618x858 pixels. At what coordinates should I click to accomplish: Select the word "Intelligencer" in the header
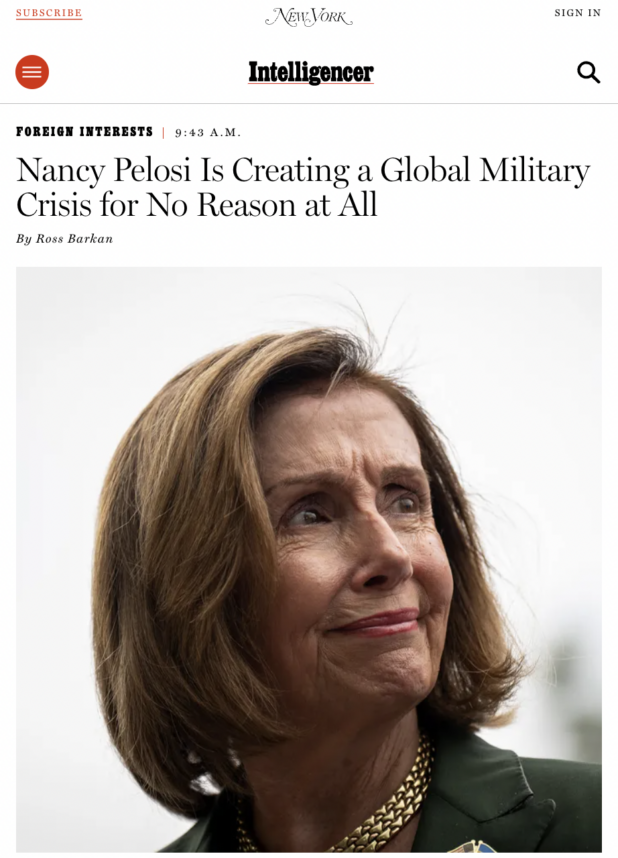(311, 72)
